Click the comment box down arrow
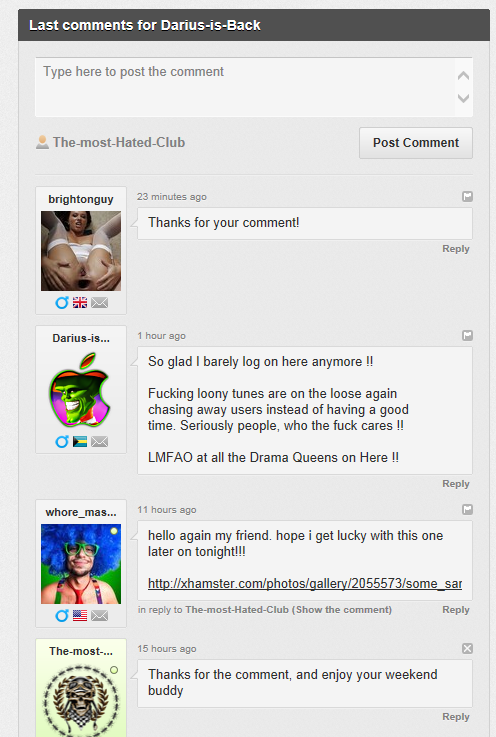 point(464,98)
